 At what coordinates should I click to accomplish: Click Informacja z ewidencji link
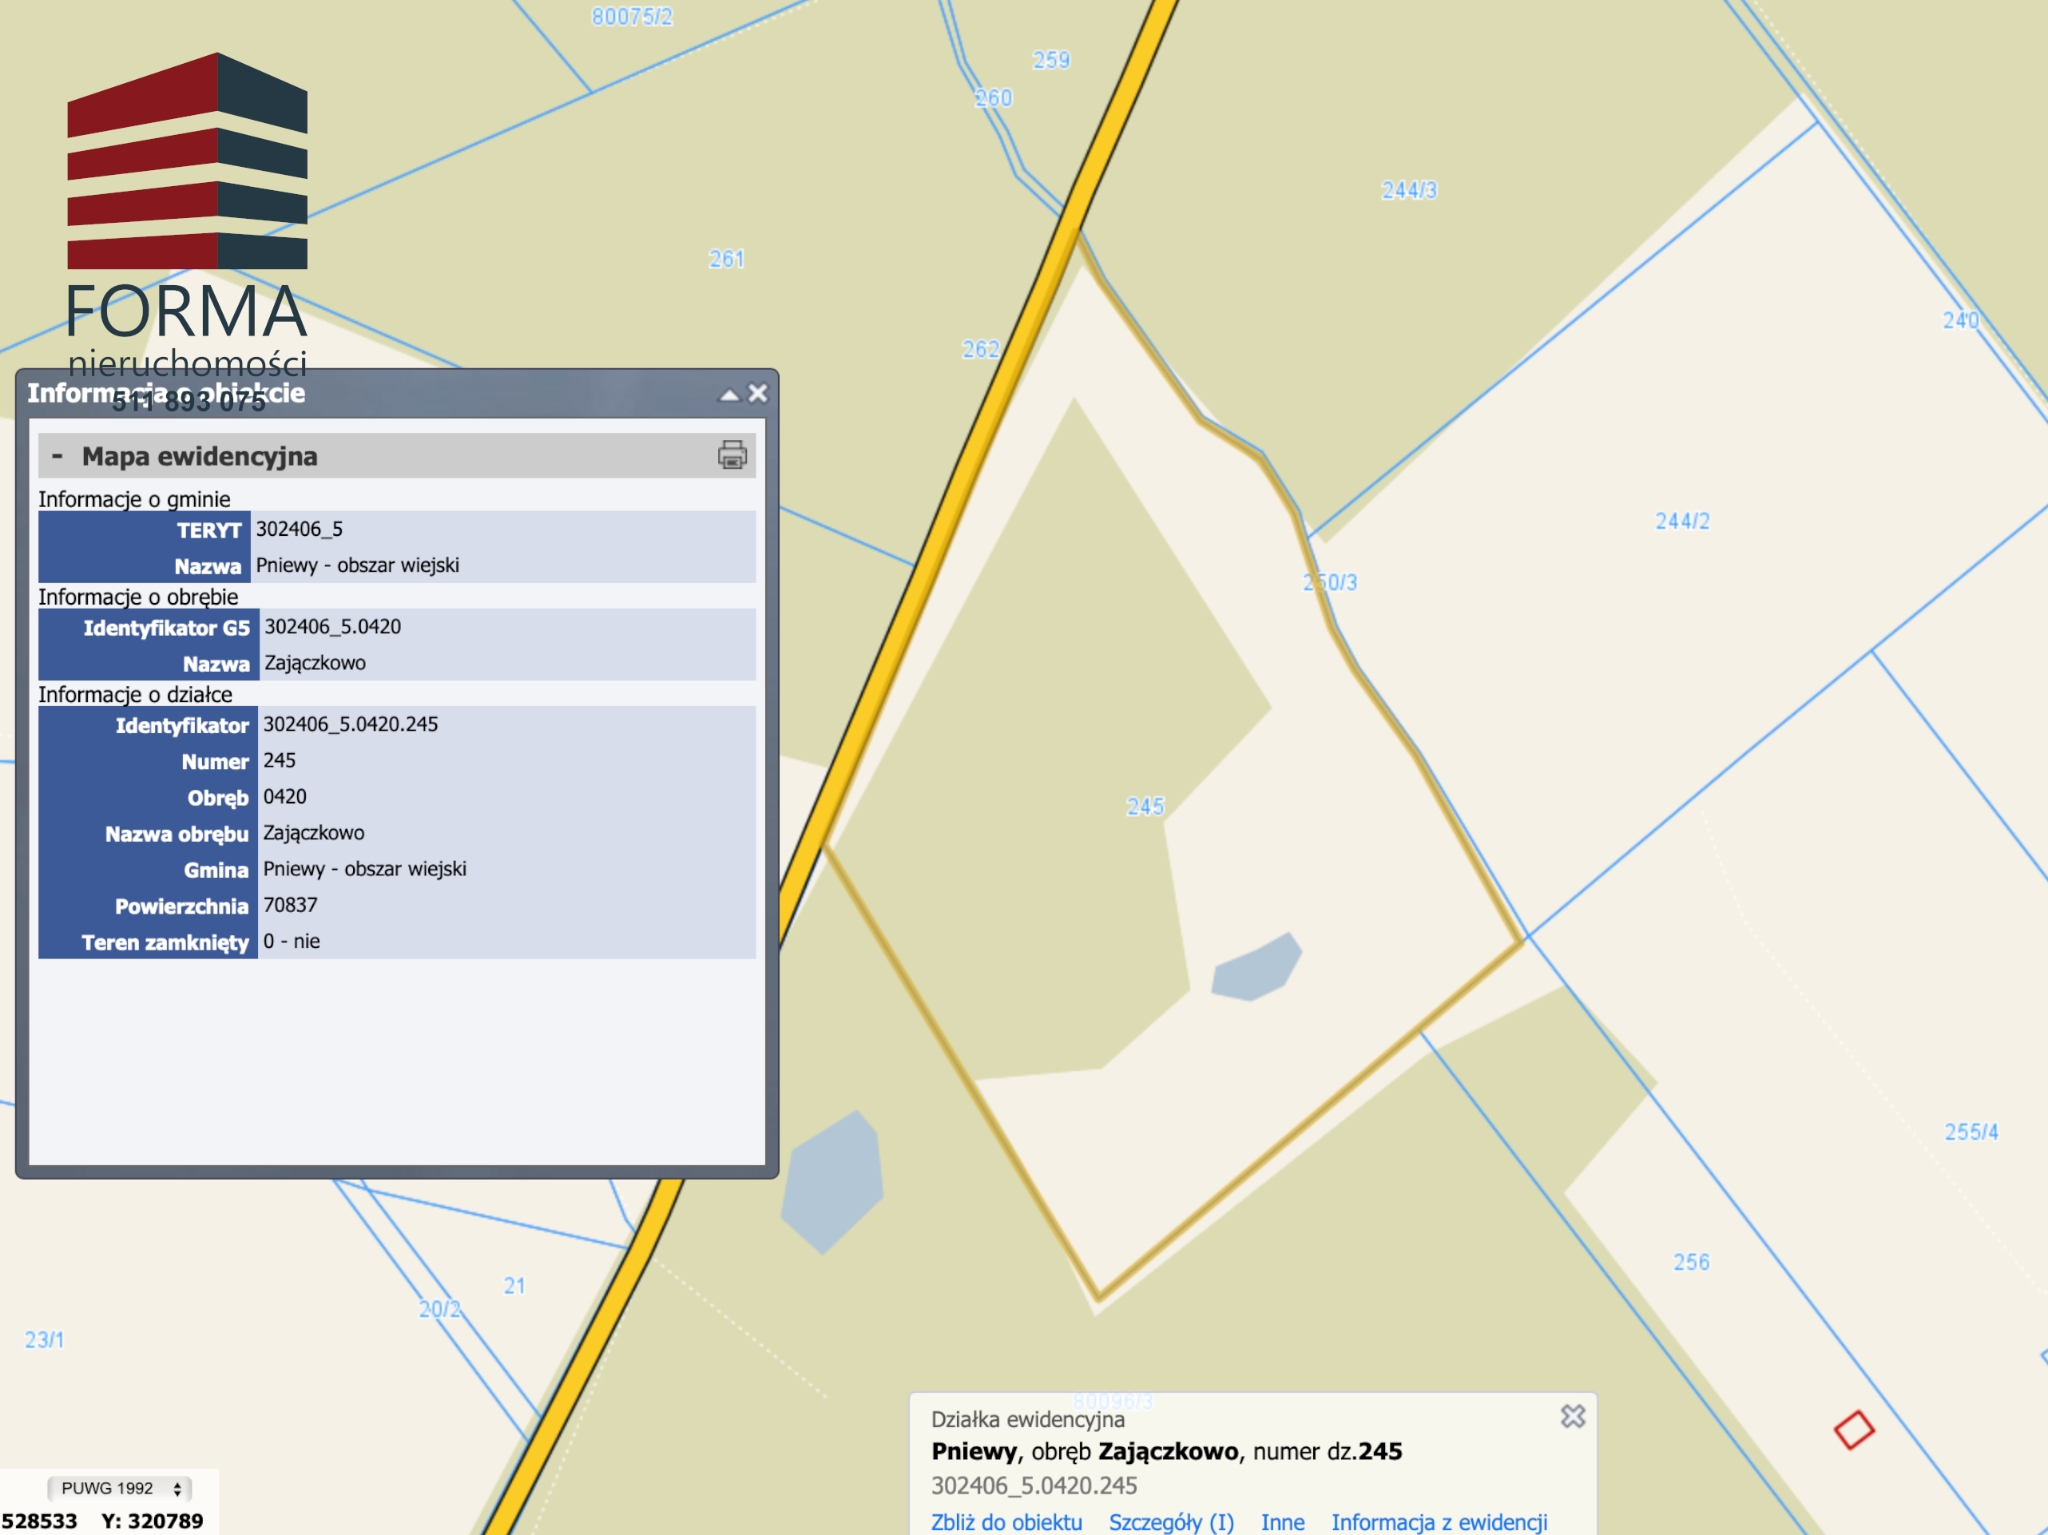[1439, 1522]
